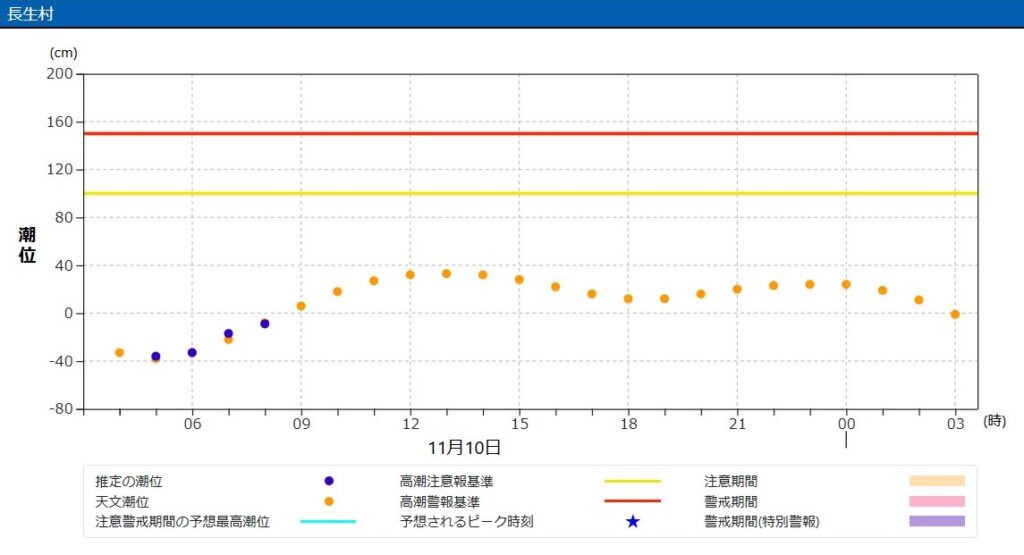Select the orange tide point at 12時

click(x=410, y=275)
